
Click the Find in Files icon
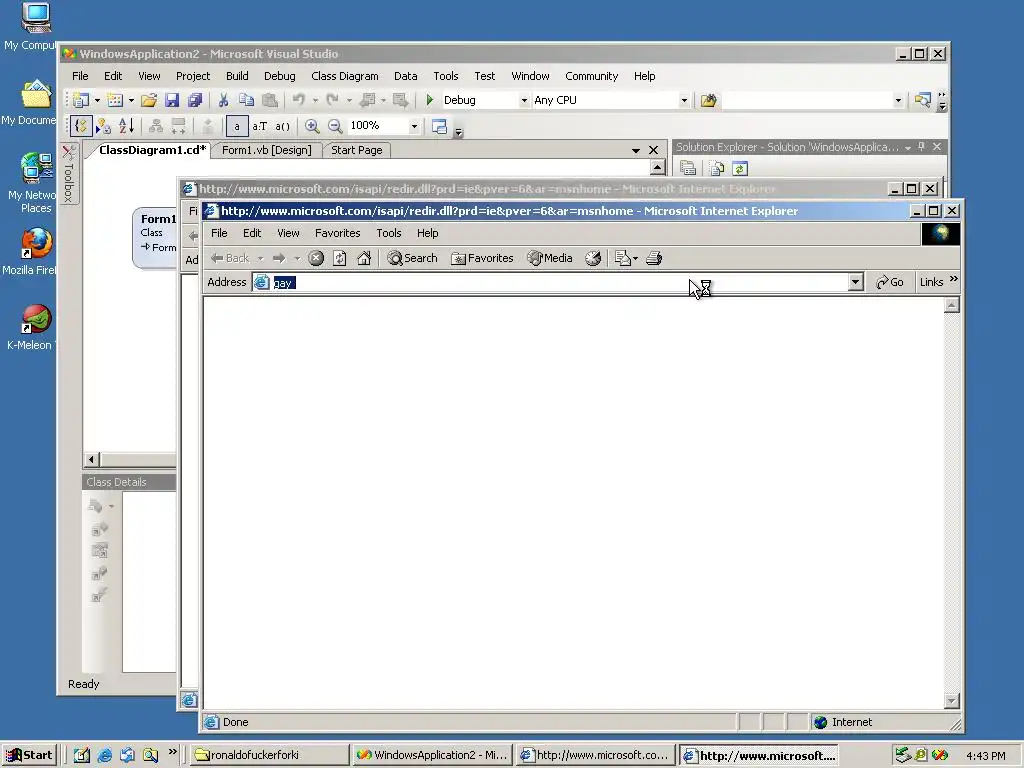tap(709, 101)
